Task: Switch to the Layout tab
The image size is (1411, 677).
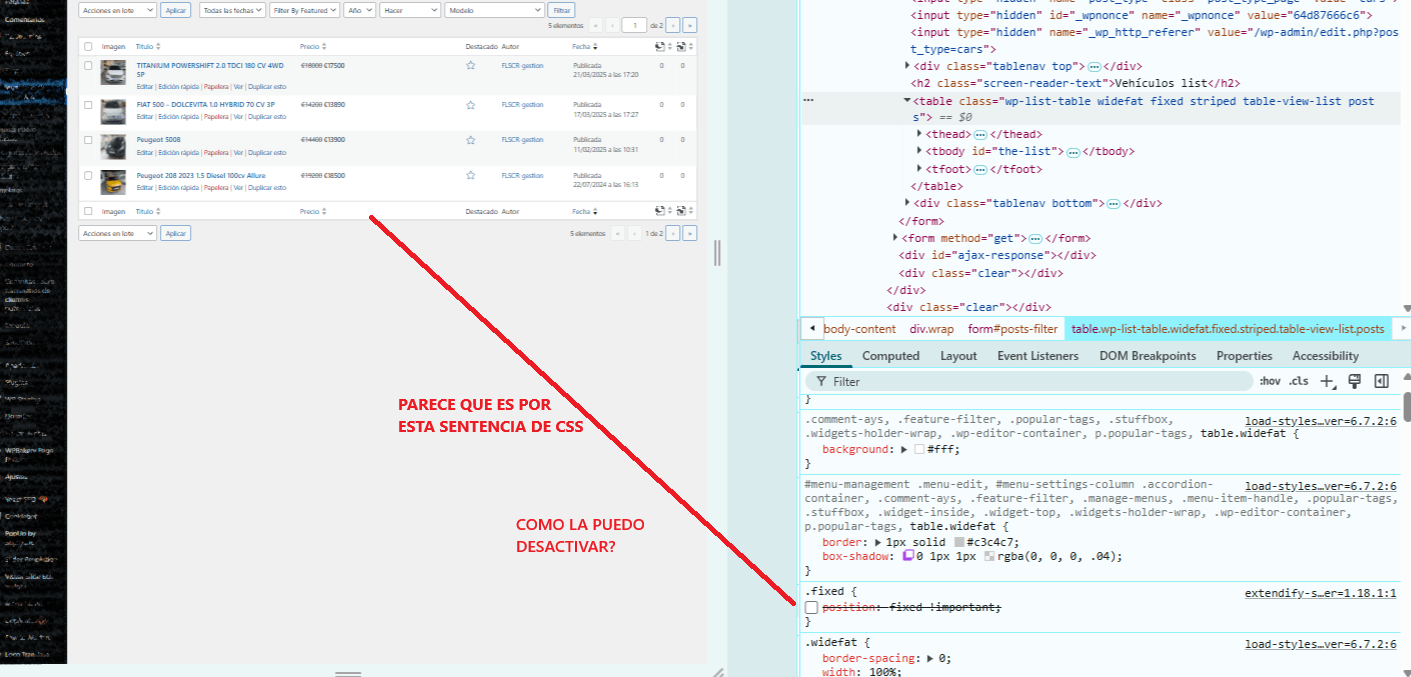Action: point(958,356)
